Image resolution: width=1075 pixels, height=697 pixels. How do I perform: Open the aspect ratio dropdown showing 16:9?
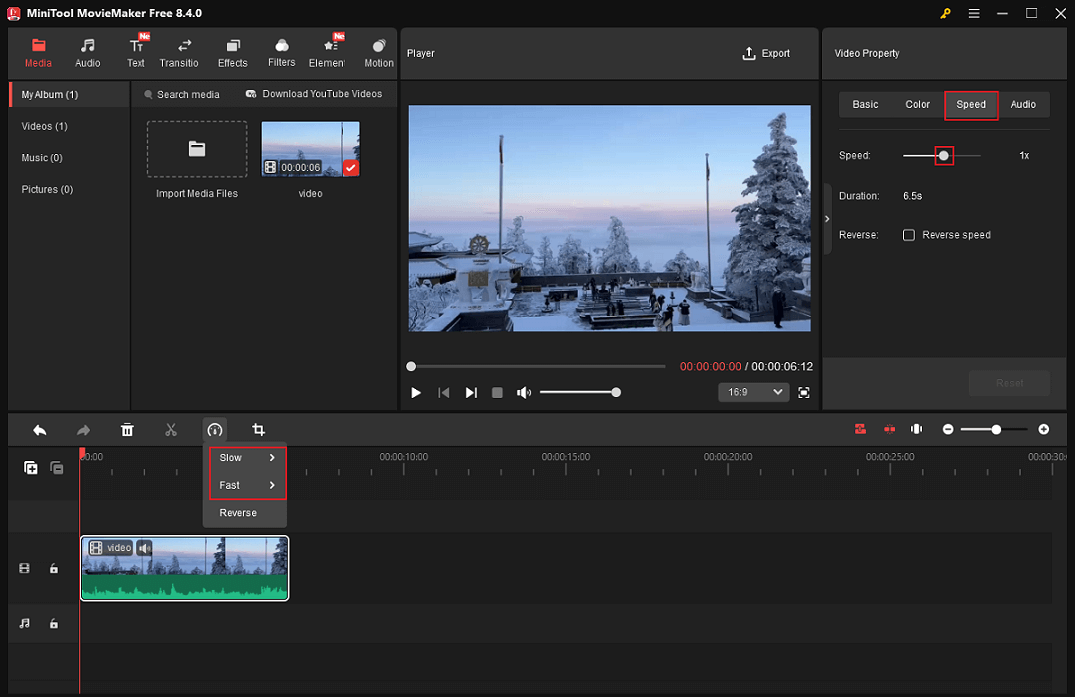tap(753, 392)
